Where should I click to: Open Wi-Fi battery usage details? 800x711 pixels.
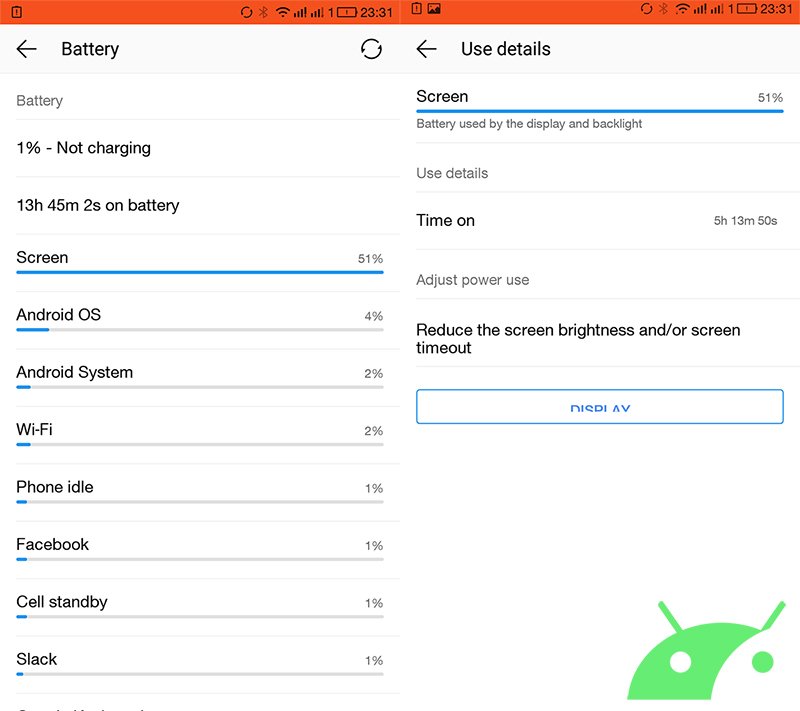(x=200, y=435)
